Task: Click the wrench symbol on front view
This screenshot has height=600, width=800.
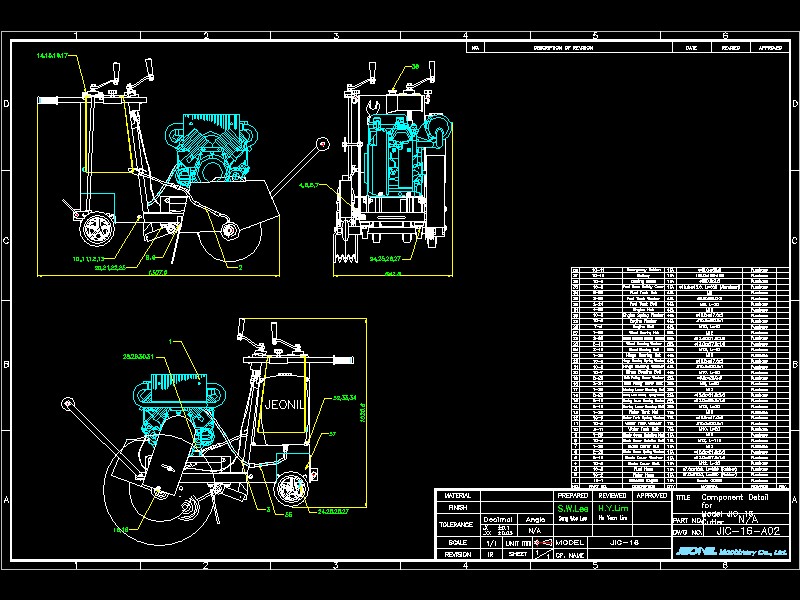Action: coord(373,108)
